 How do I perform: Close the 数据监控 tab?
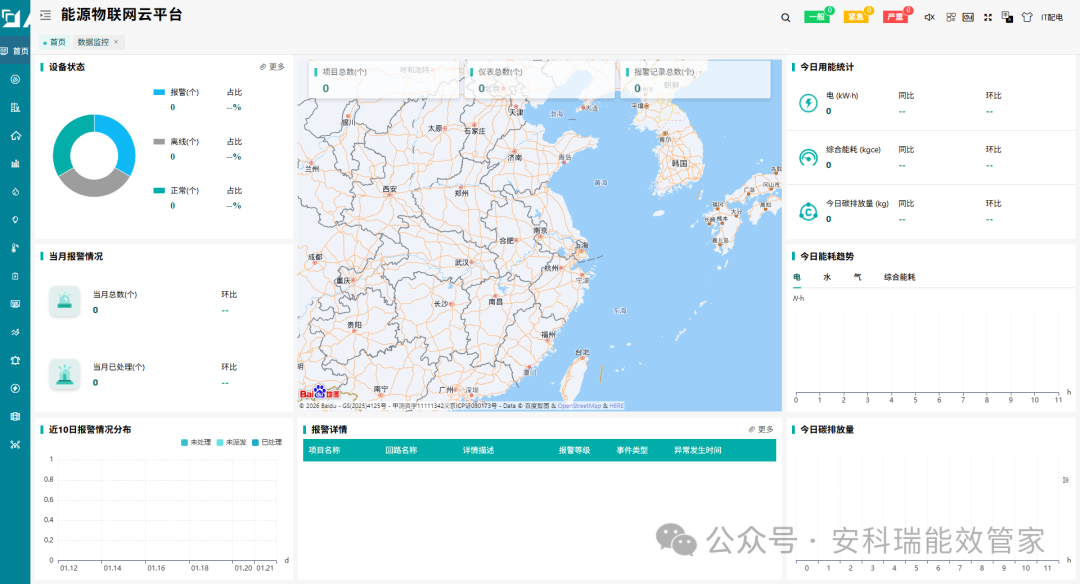pyautogui.click(x=116, y=42)
